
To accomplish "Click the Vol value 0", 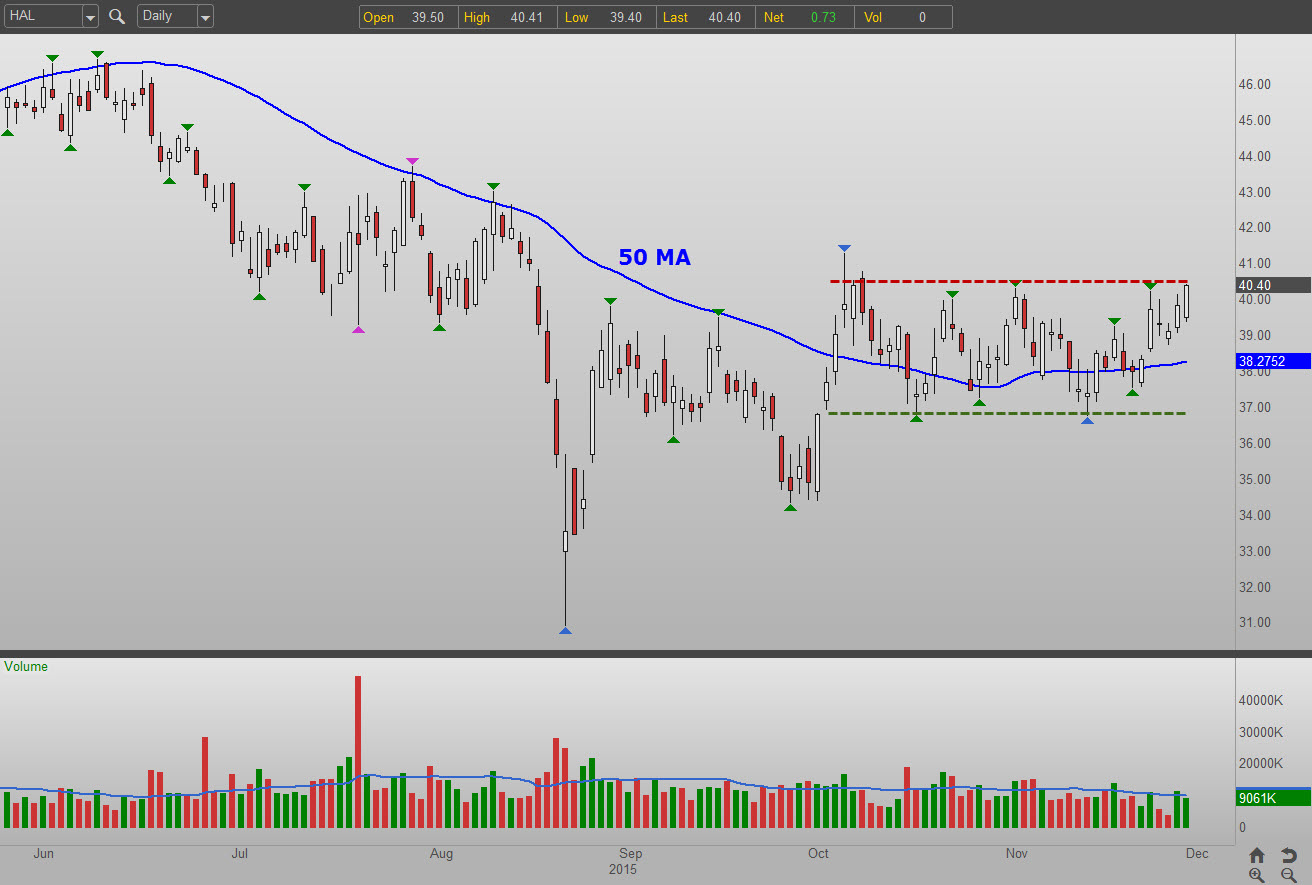I will [x=922, y=17].
